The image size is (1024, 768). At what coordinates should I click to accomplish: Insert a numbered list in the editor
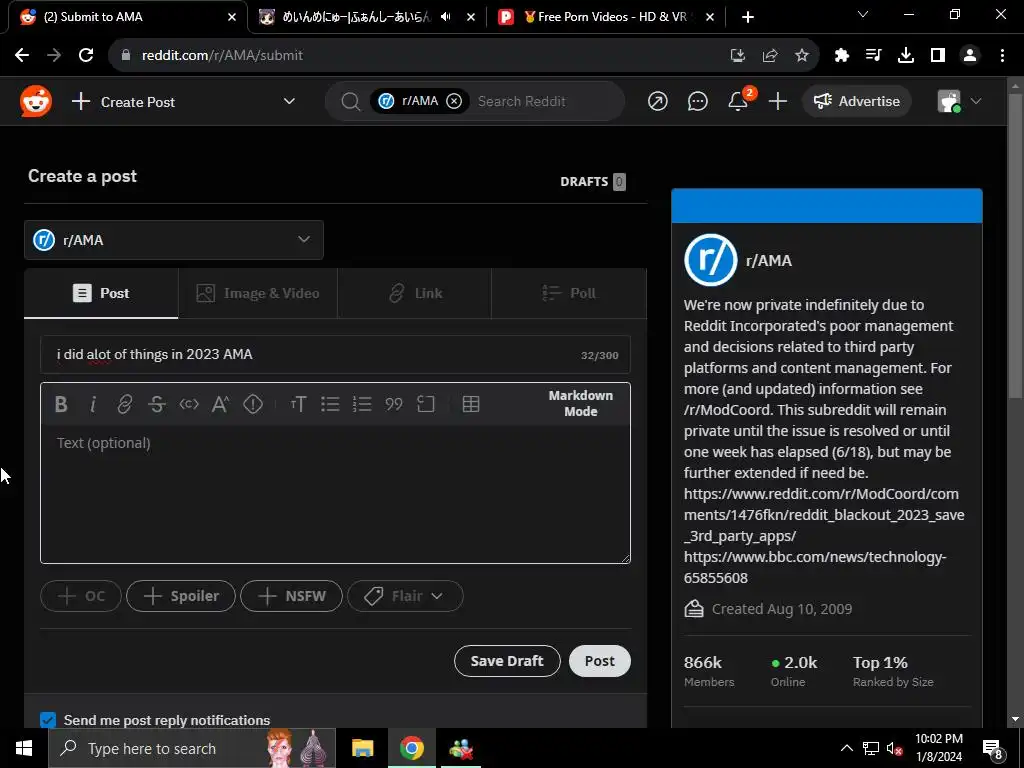(x=362, y=404)
